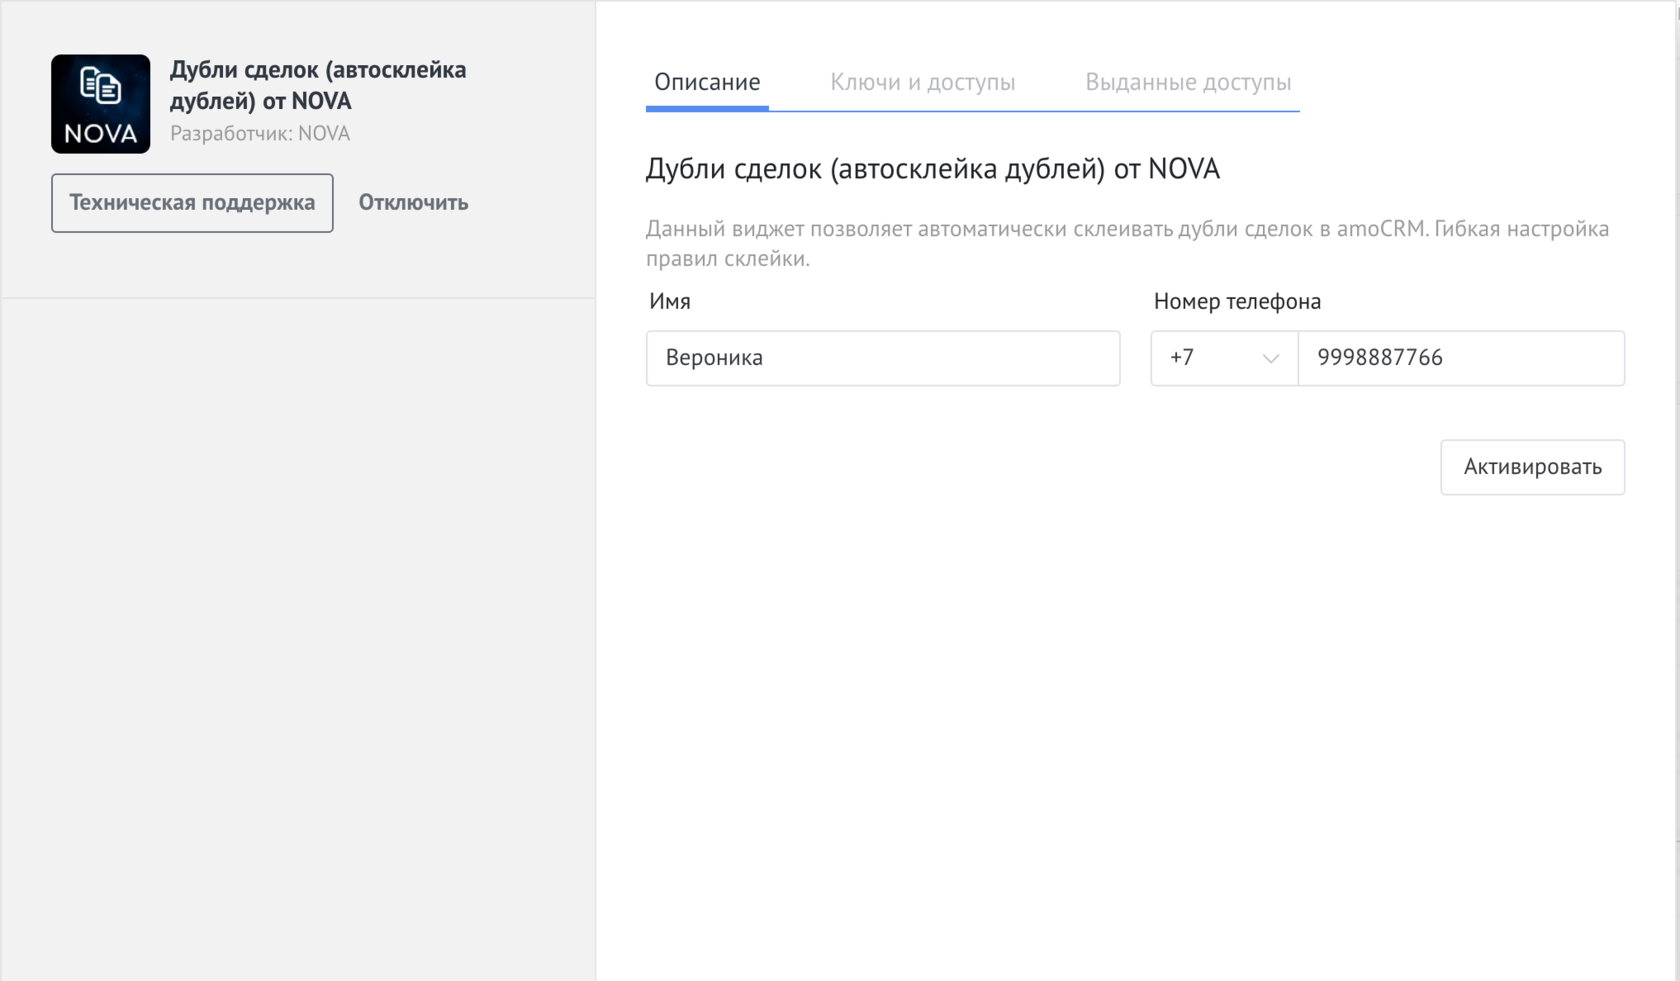Click the NOVA widget logo icon
Screen dimensions: 1680x981
pyautogui.click(x=100, y=104)
